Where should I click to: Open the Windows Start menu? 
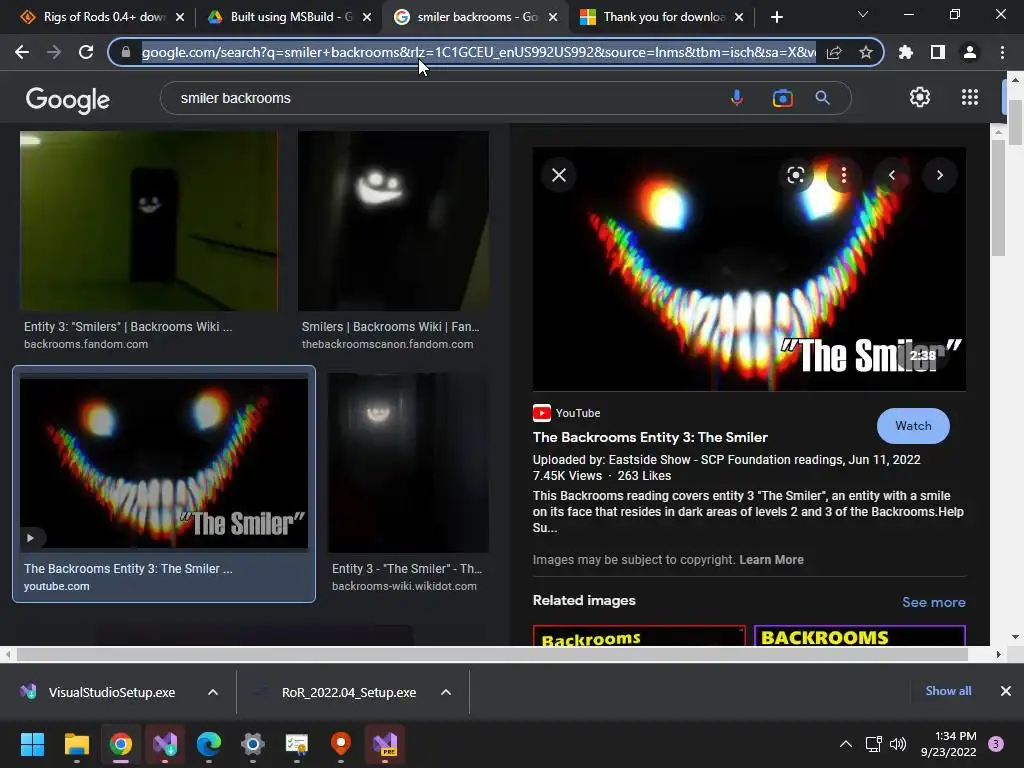point(32,744)
